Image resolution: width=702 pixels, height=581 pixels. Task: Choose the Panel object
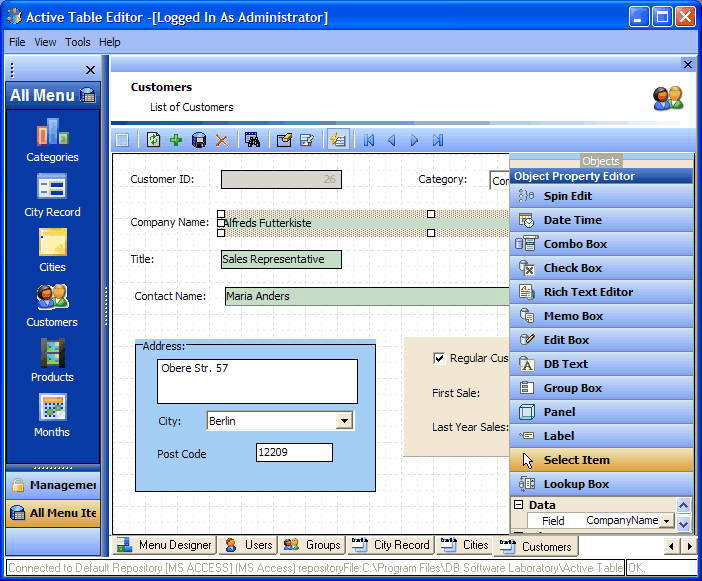[601, 412]
